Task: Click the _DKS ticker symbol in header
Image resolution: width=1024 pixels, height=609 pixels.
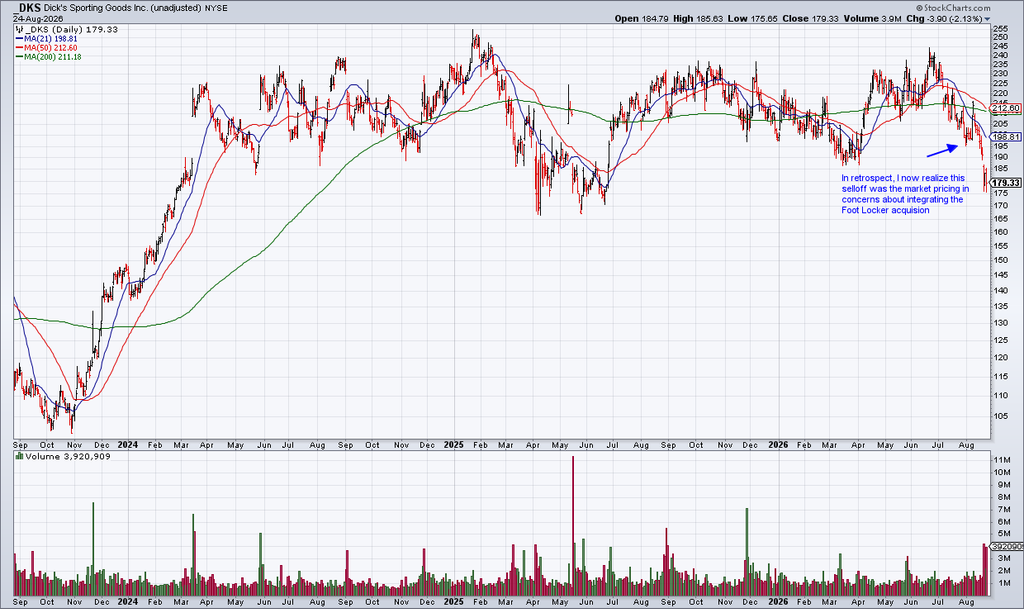Action: [27, 8]
